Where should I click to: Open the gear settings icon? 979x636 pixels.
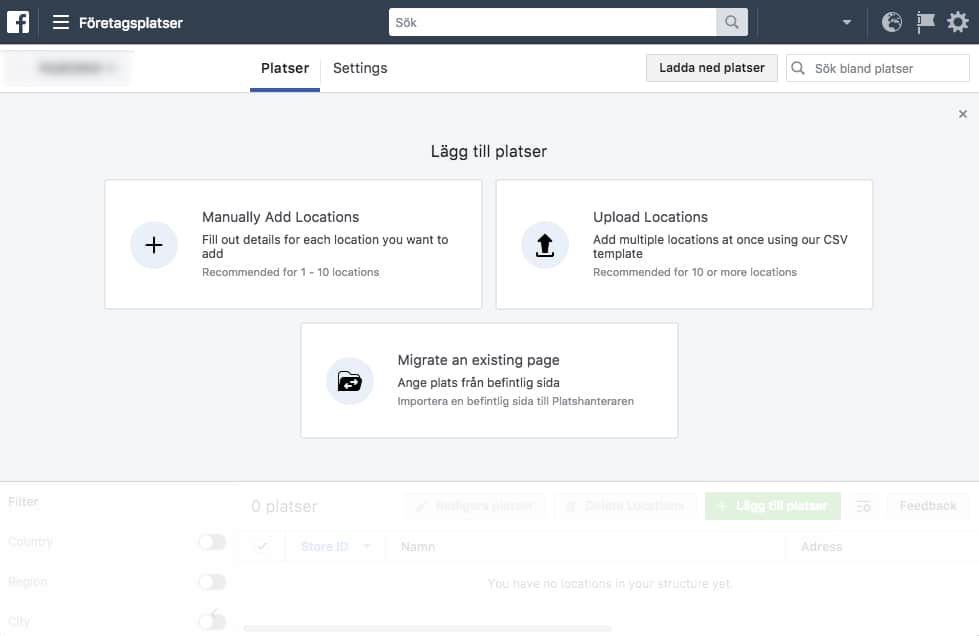tap(958, 22)
